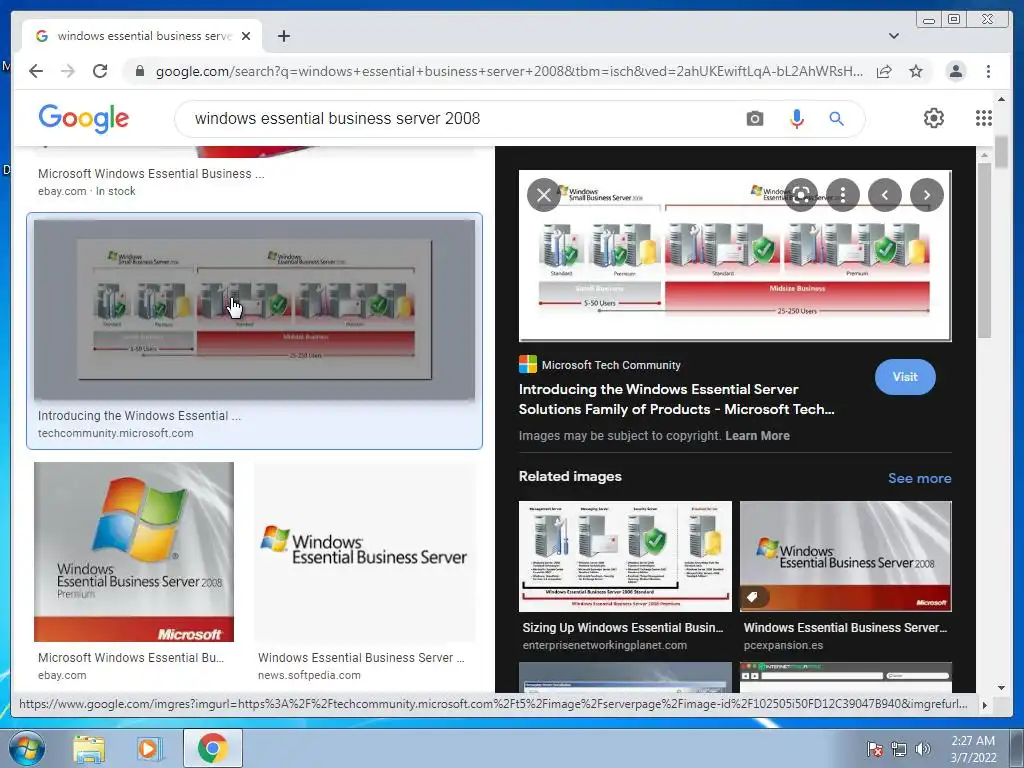Open Chrome's three-dot menu

click(x=988, y=71)
